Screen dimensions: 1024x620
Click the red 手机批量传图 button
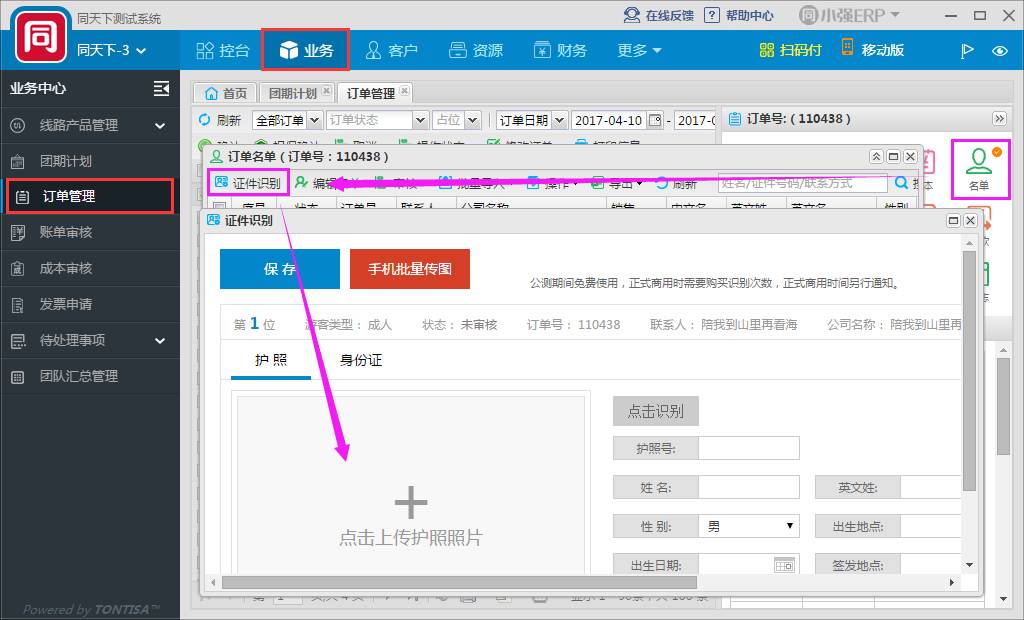coord(409,269)
